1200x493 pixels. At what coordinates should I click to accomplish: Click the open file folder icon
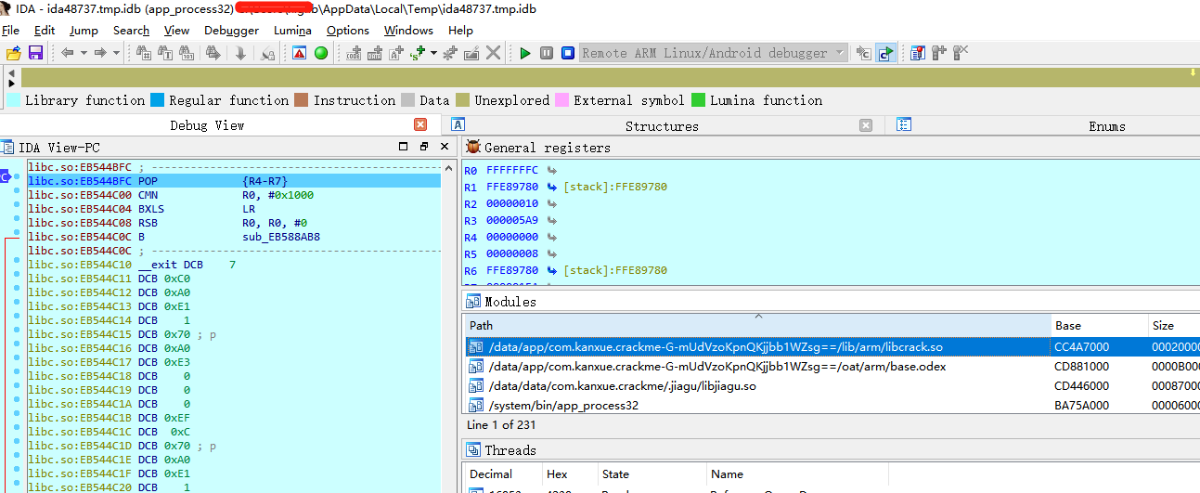pos(13,52)
